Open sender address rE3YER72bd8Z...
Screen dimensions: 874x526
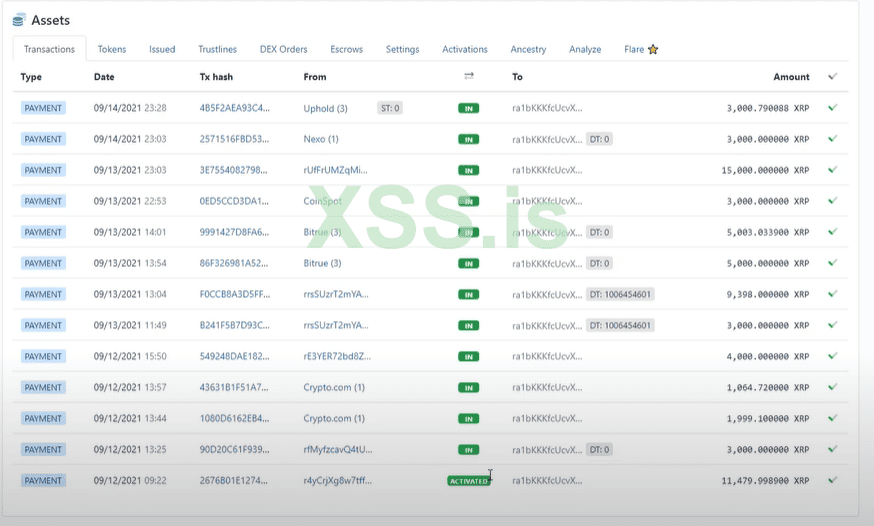337,356
